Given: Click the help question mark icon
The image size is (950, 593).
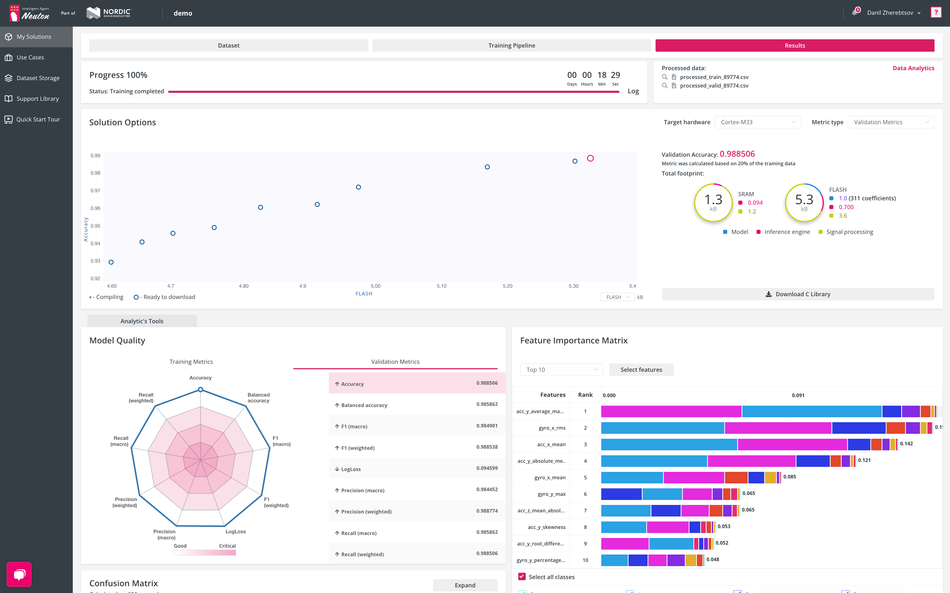Looking at the screenshot, I should [936, 13].
